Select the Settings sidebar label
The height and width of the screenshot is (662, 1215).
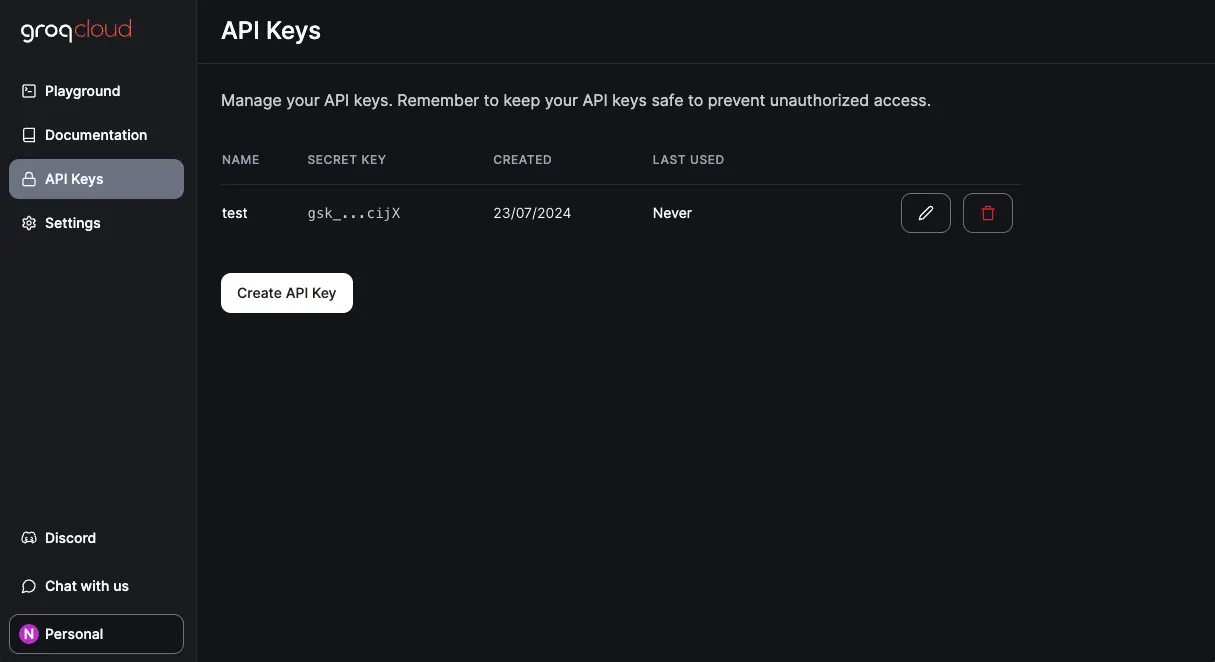point(73,223)
